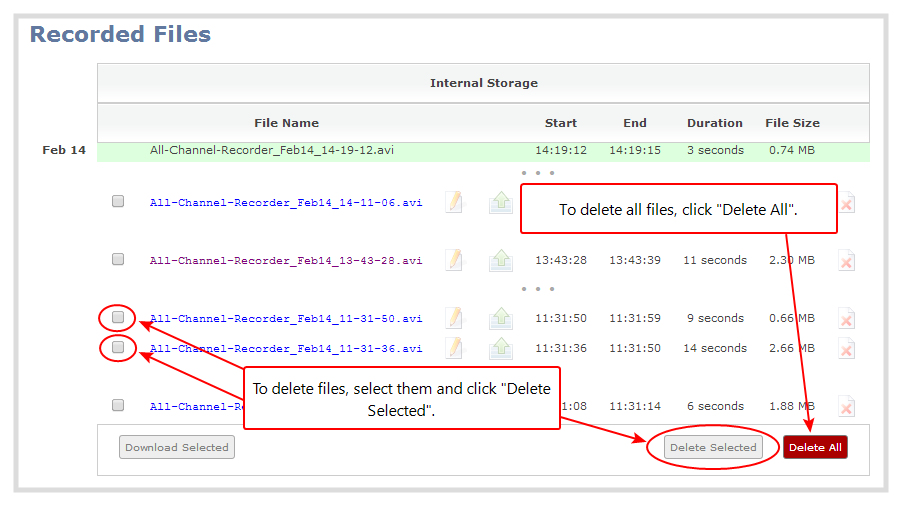Rename the Feb14_13-43-28.avi file via pencil icon

(x=455, y=260)
